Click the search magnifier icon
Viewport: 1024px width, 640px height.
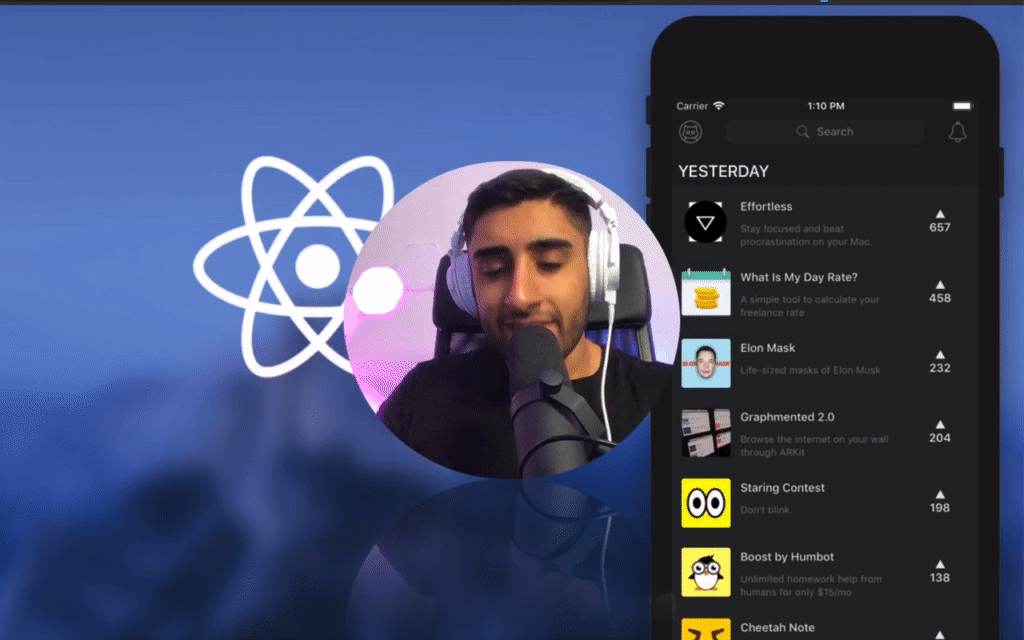coord(803,131)
